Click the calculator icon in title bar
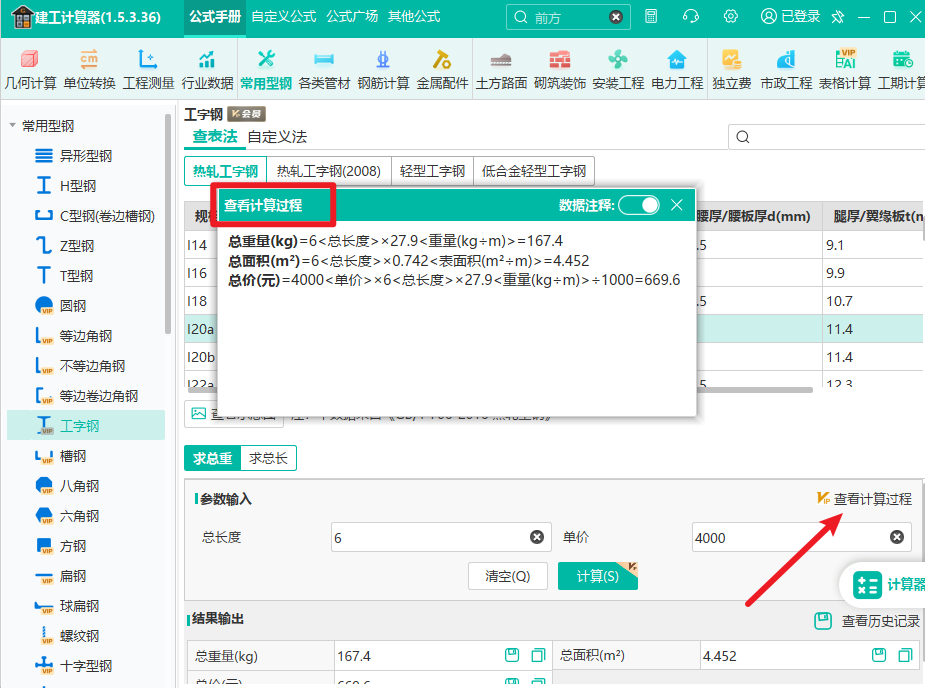Viewport: 925px width, 688px height. tap(651, 17)
